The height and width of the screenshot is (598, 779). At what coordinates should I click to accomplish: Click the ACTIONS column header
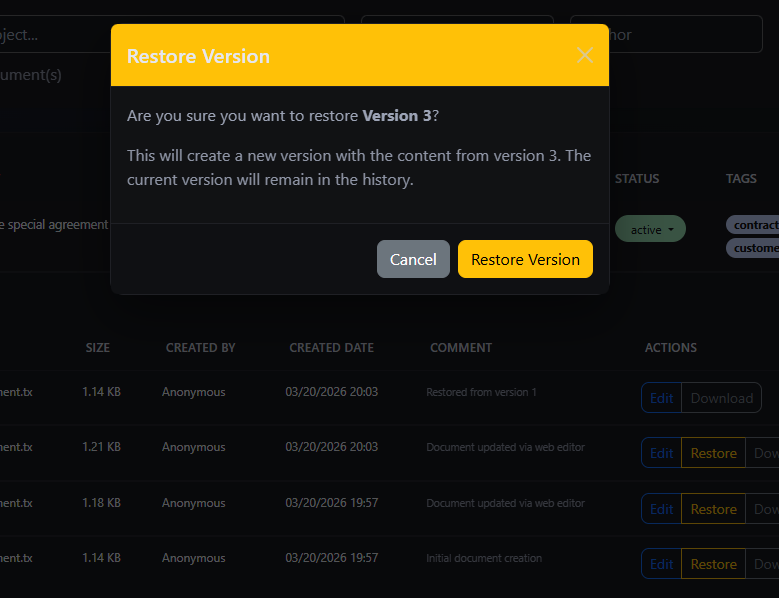click(x=671, y=348)
